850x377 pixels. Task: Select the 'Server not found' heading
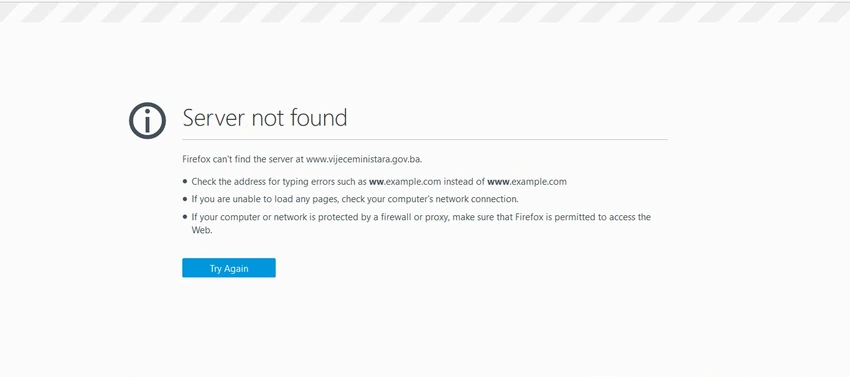click(265, 118)
